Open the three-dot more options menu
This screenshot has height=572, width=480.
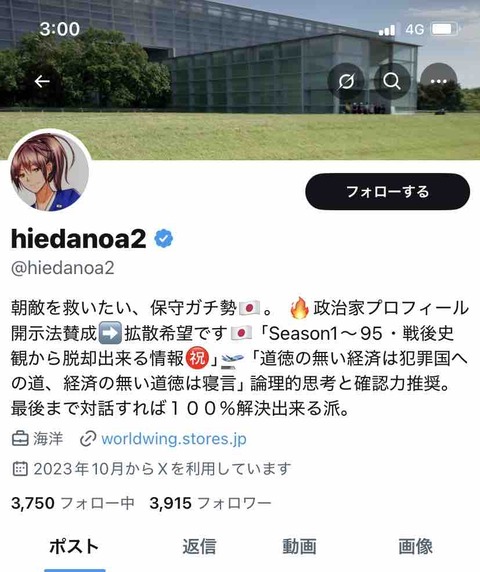(x=439, y=81)
